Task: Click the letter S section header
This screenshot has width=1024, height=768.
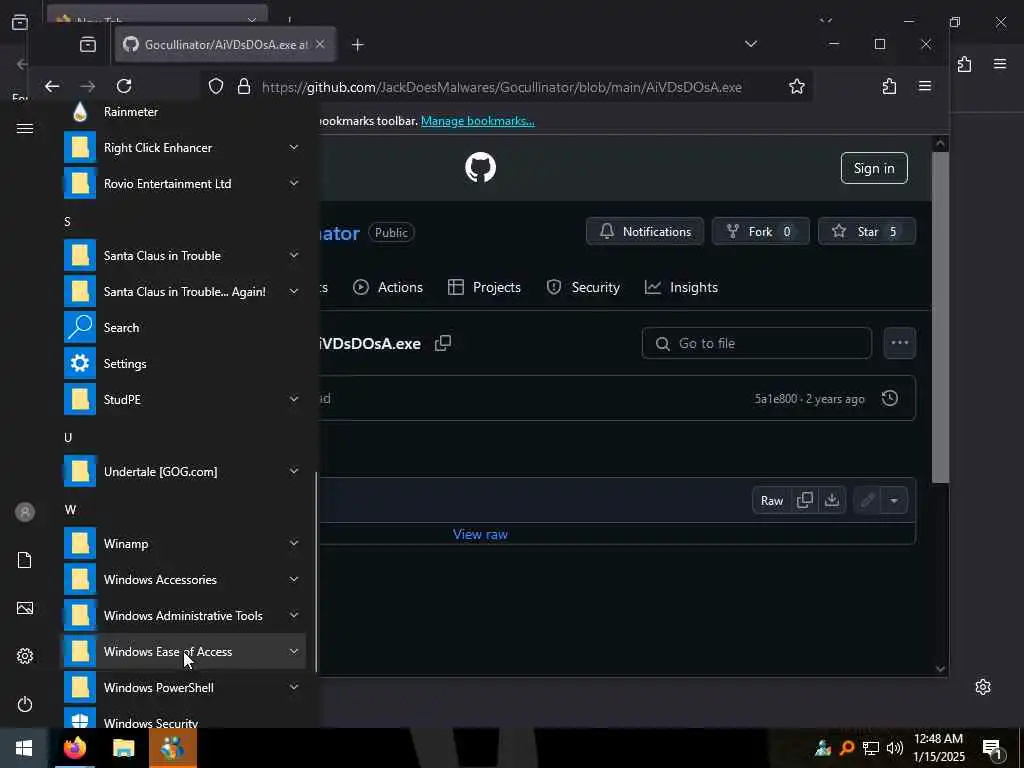Action: point(67,222)
